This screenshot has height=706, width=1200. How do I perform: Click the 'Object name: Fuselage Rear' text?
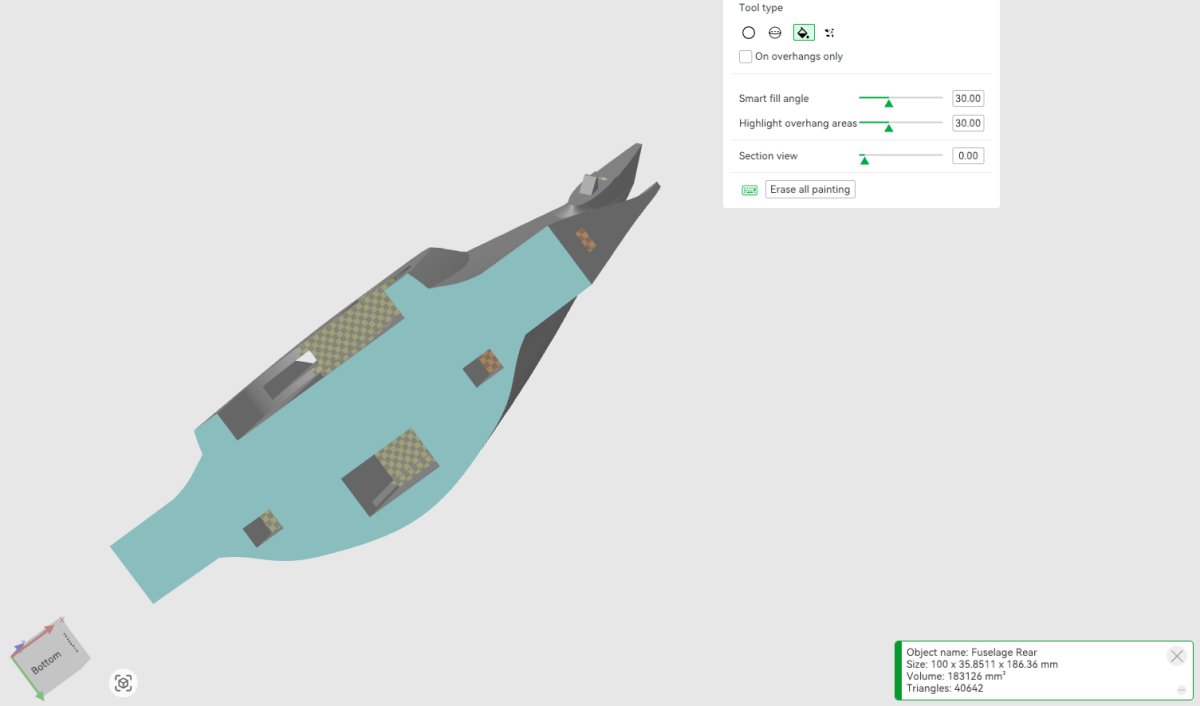click(x=971, y=652)
